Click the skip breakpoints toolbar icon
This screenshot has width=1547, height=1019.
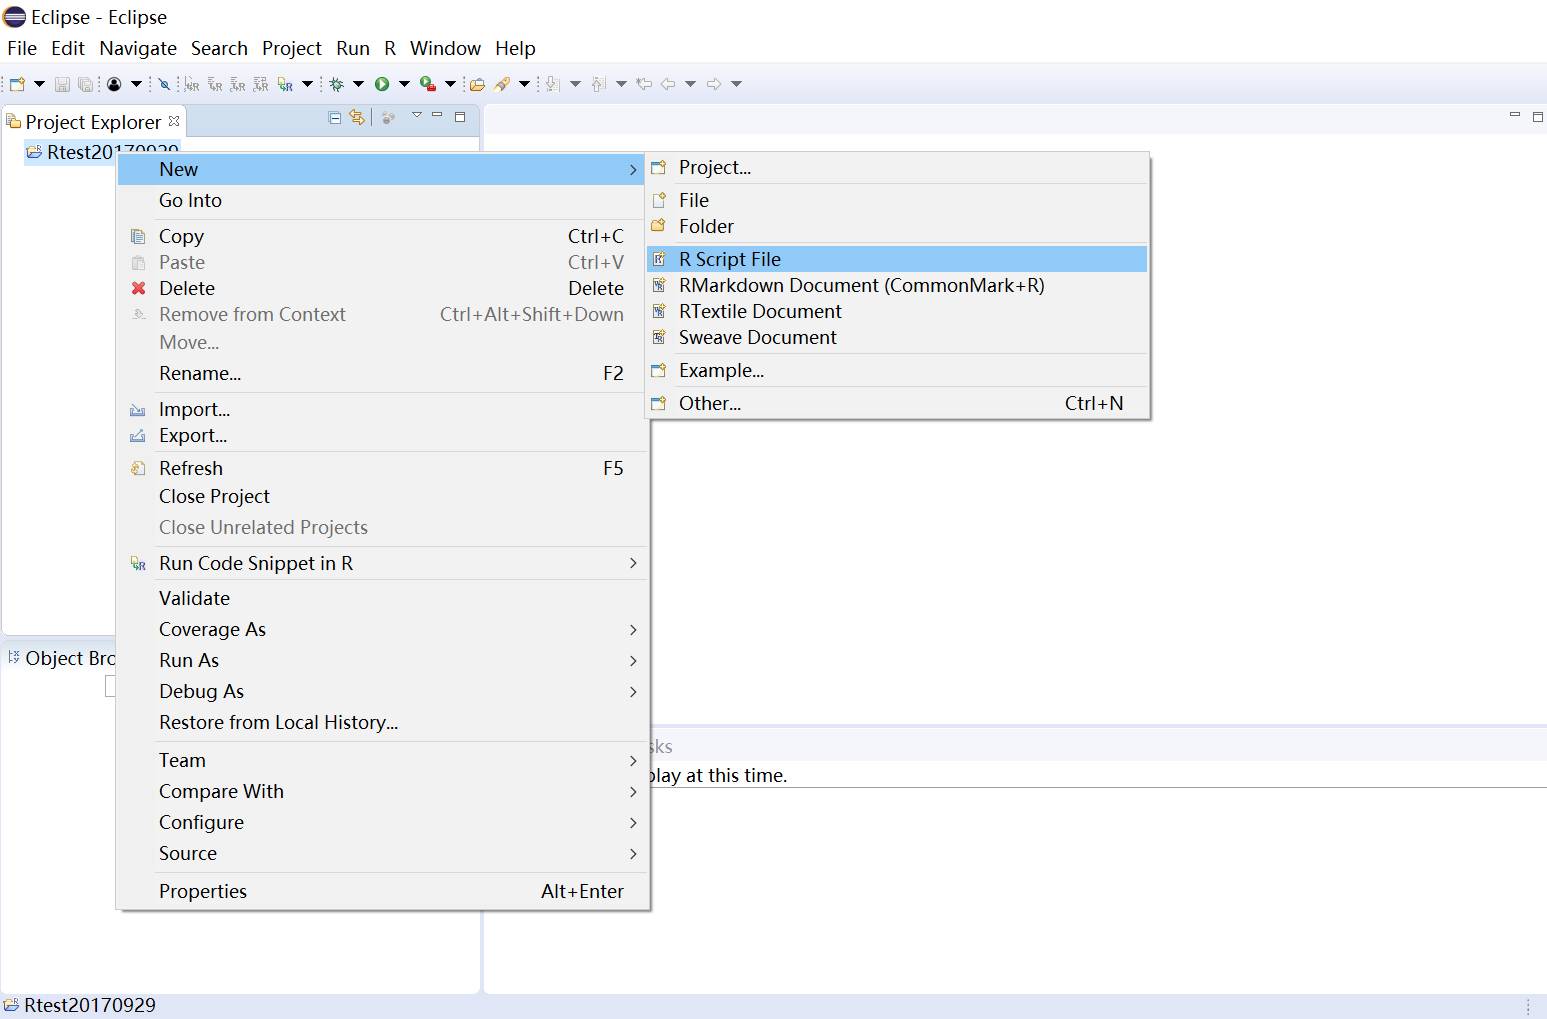click(x=165, y=84)
